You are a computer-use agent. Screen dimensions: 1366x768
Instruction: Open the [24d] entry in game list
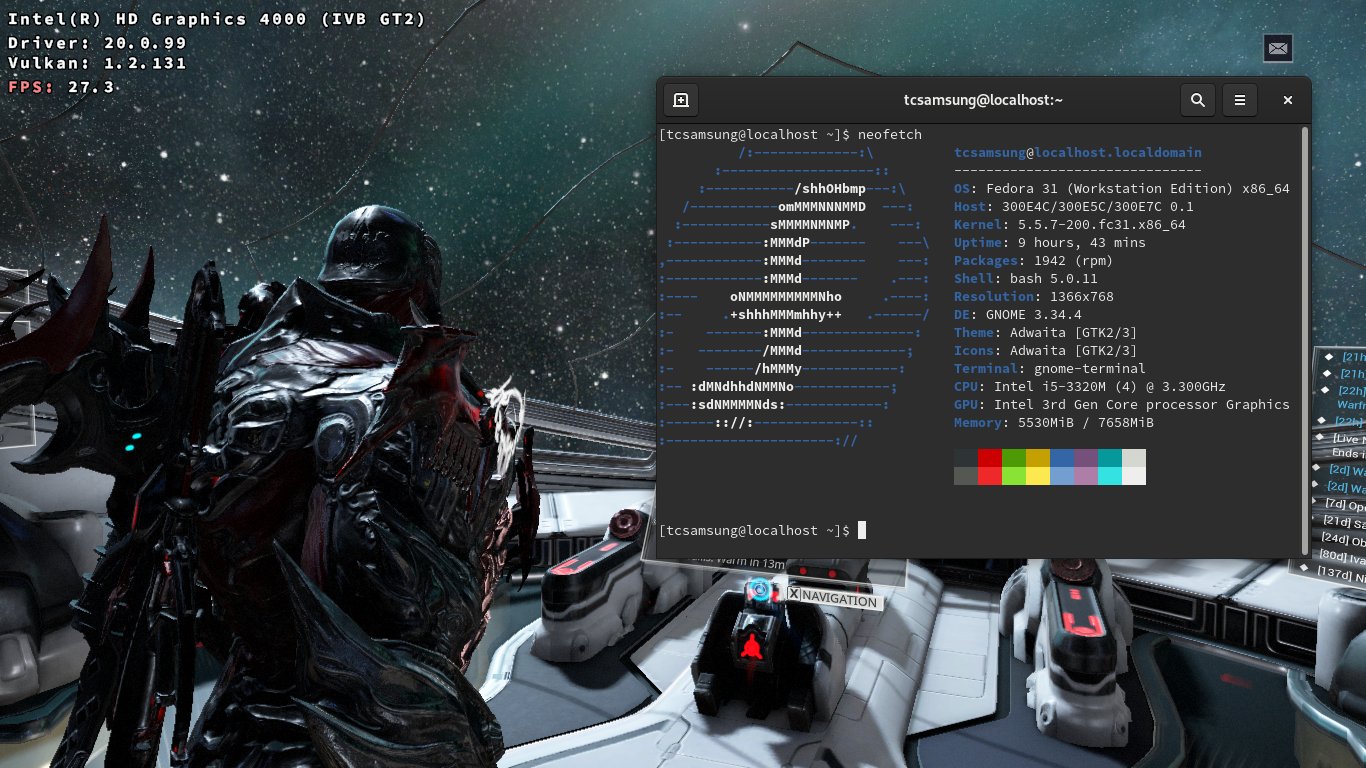point(1343,539)
